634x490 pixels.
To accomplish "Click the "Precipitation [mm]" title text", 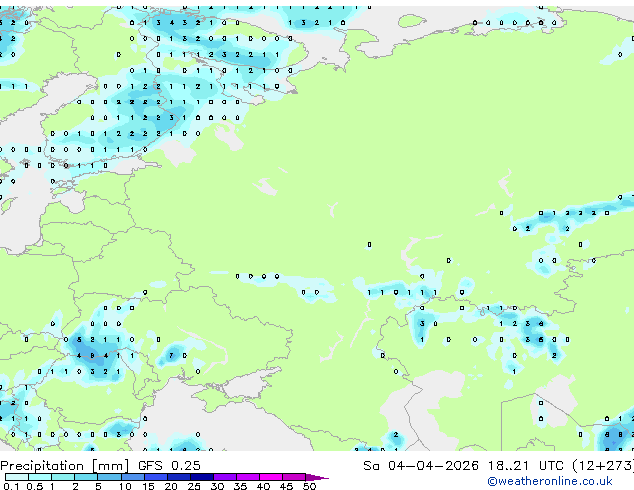I will pyautogui.click(x=65, y=466).
